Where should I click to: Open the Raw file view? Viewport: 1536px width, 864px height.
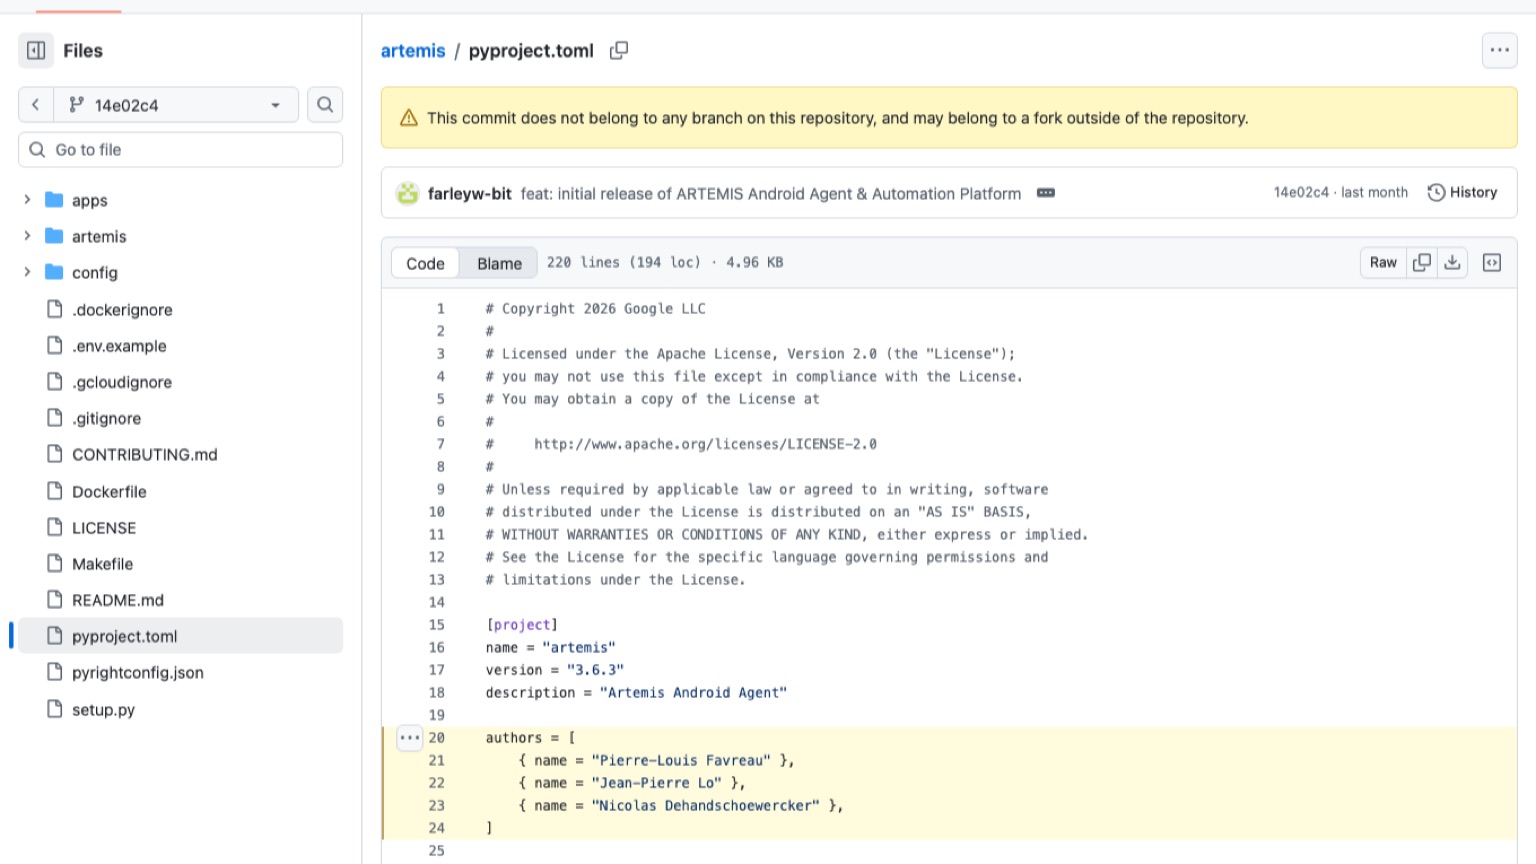click(x=1383, y=262)
